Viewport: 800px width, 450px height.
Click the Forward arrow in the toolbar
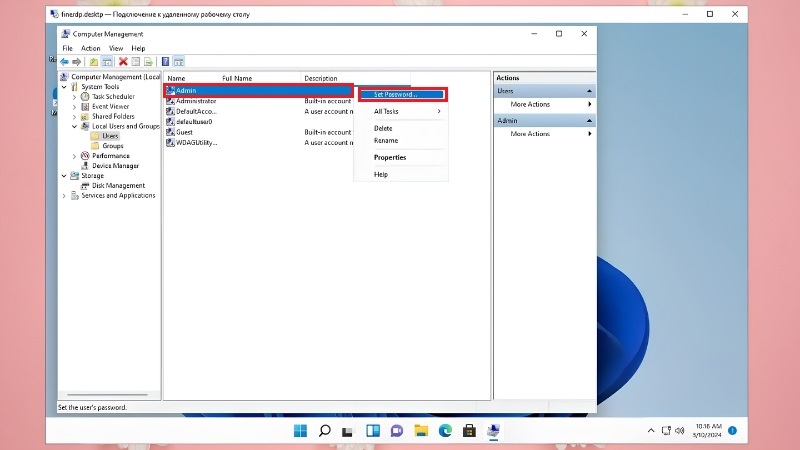click(x=77, y=62)
